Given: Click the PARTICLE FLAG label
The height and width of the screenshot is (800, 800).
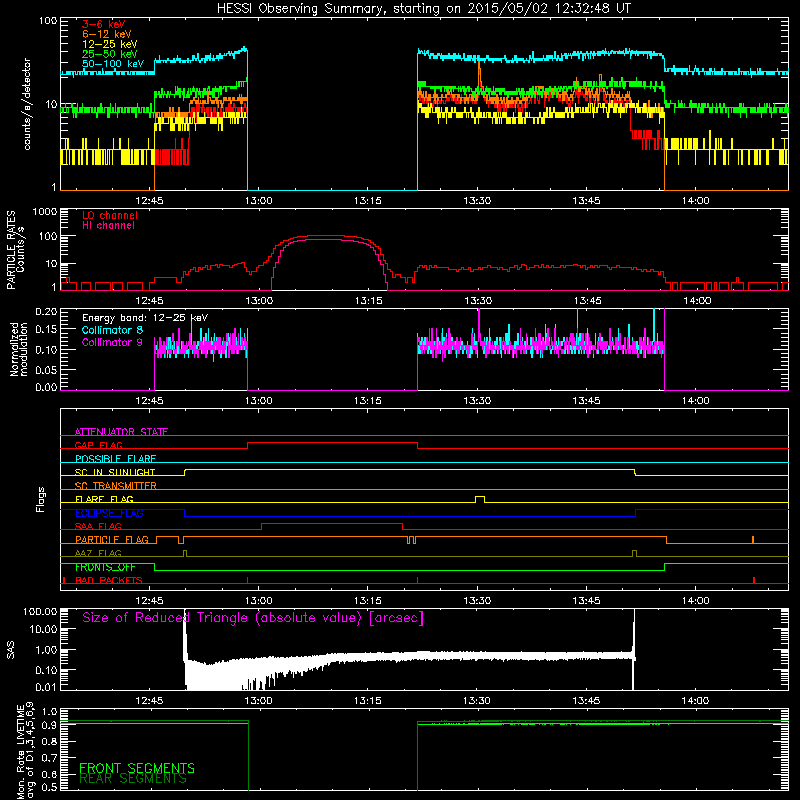Looking at the screenshot, I should pyautogui.click(x=112, y=540).
